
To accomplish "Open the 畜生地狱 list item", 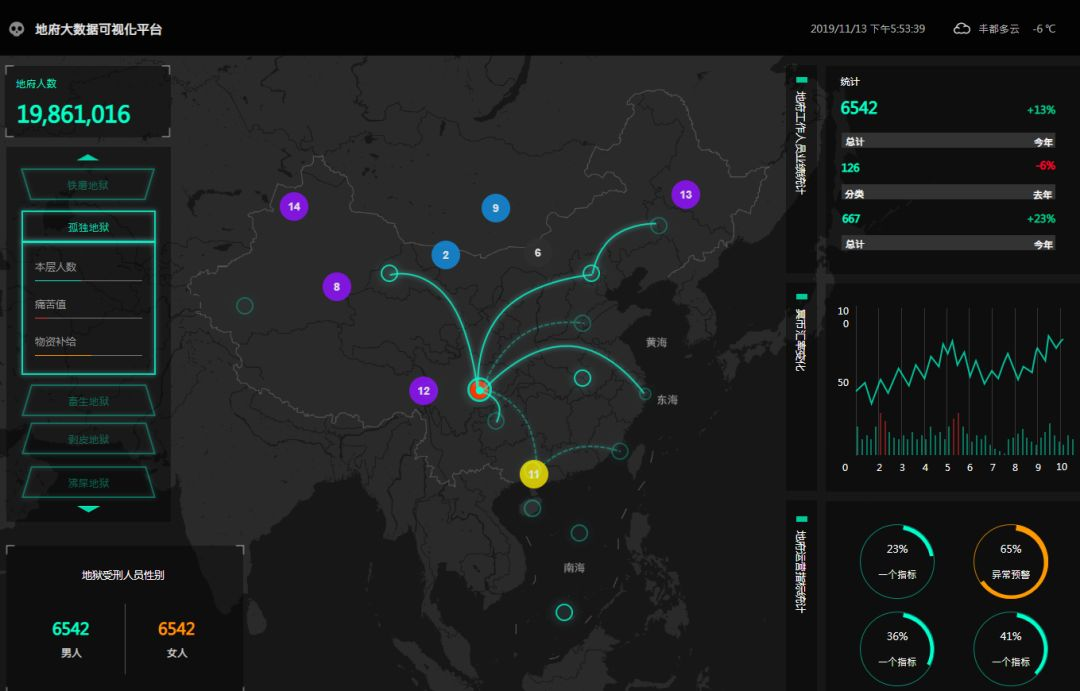I will (88, 401).
